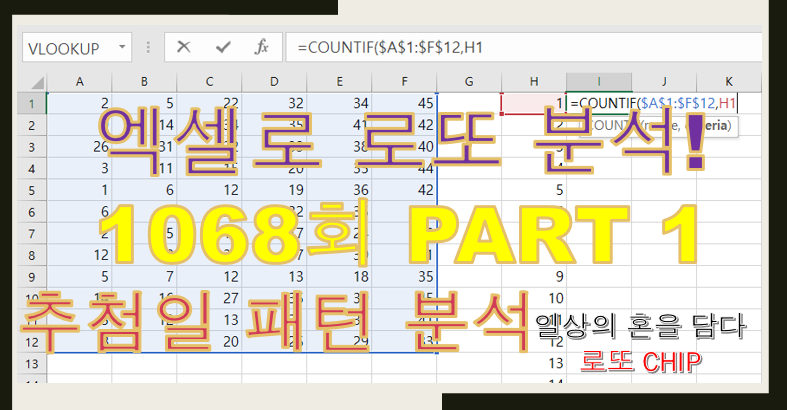Select row 4 header

pyautogui.click(x=32, y=169)
